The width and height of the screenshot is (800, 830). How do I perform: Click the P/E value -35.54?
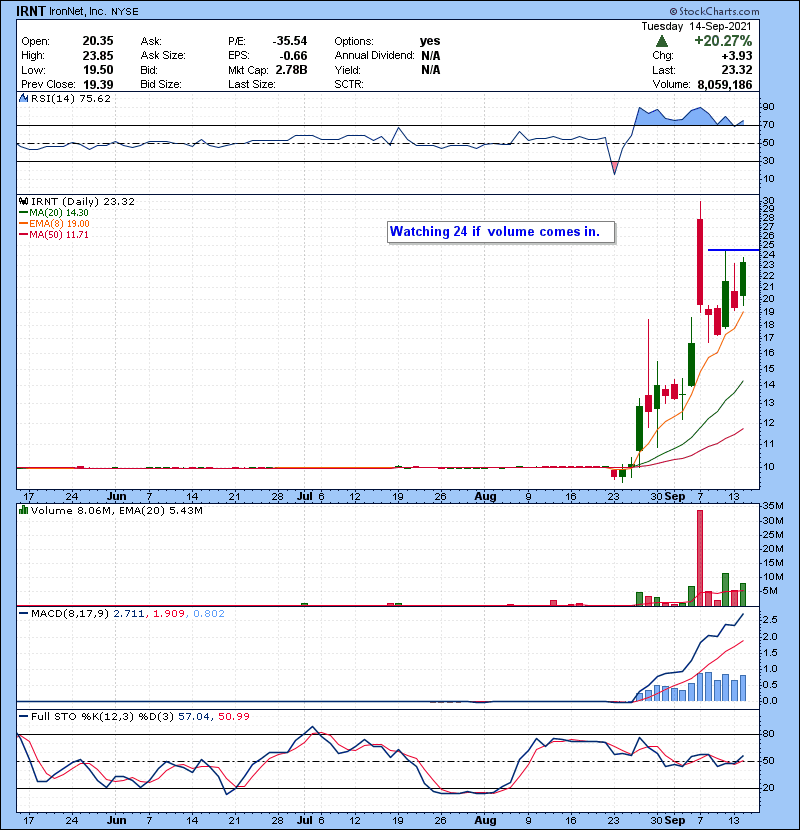(x=290, y=41)
